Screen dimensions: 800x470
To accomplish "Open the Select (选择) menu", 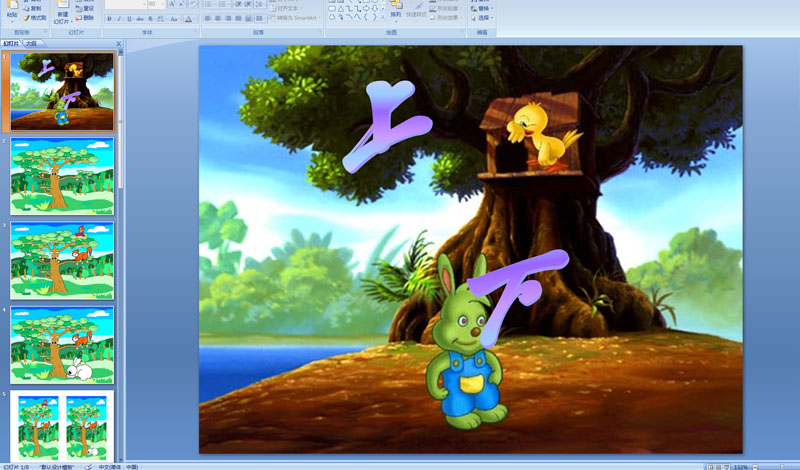I will click(x=481, y=17).
